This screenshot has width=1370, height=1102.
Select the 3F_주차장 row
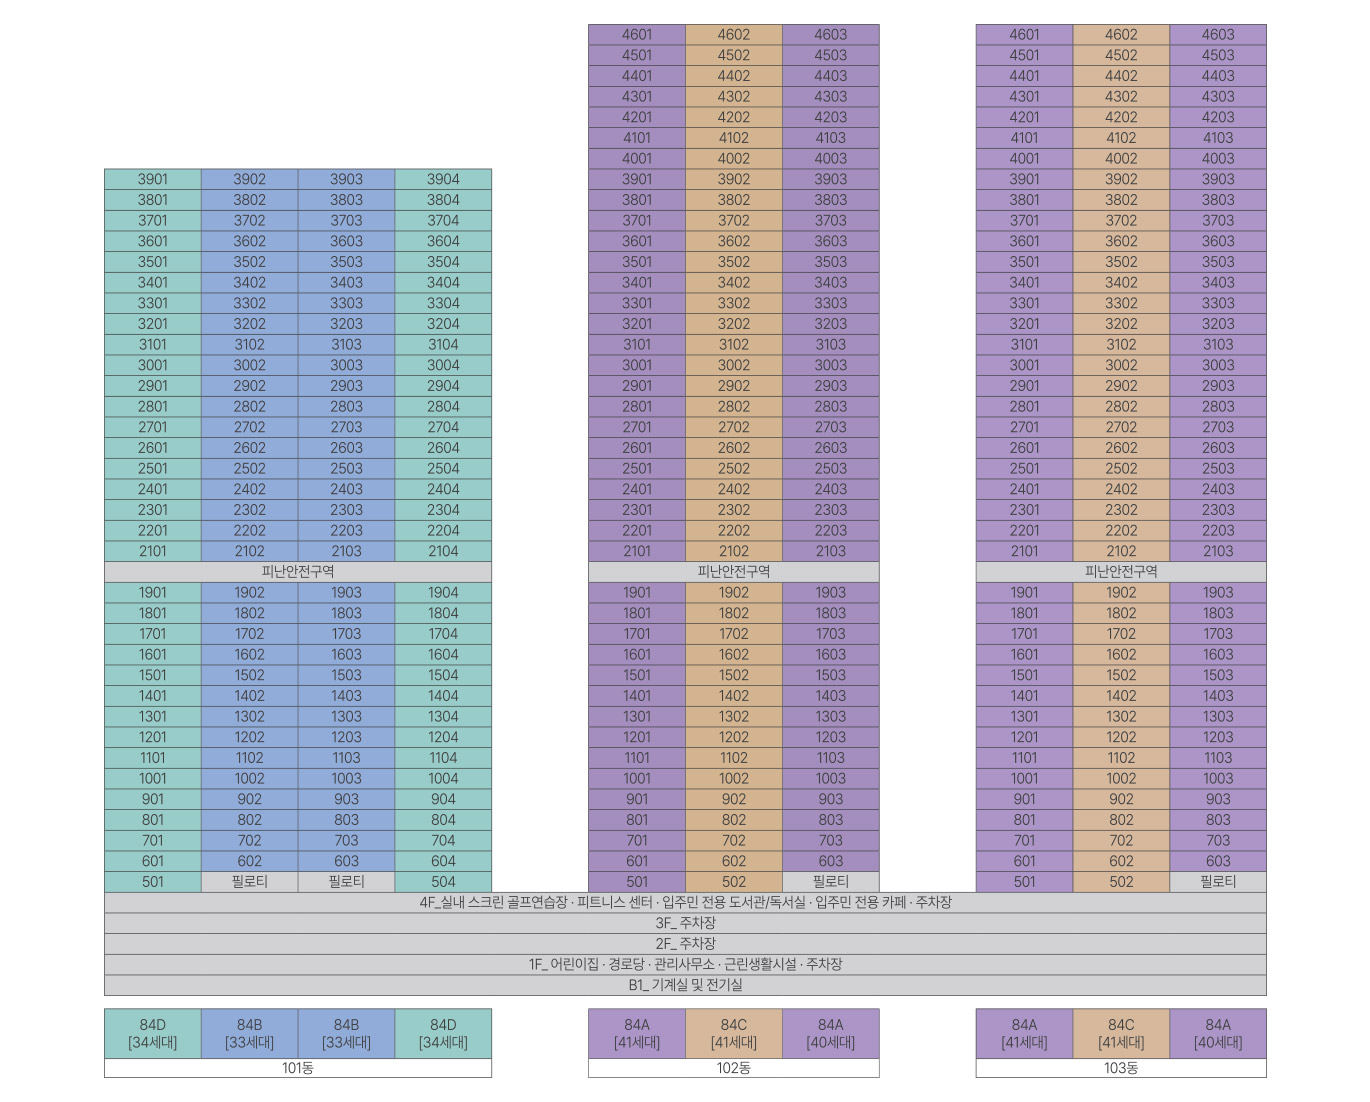[x=685, y=923]
